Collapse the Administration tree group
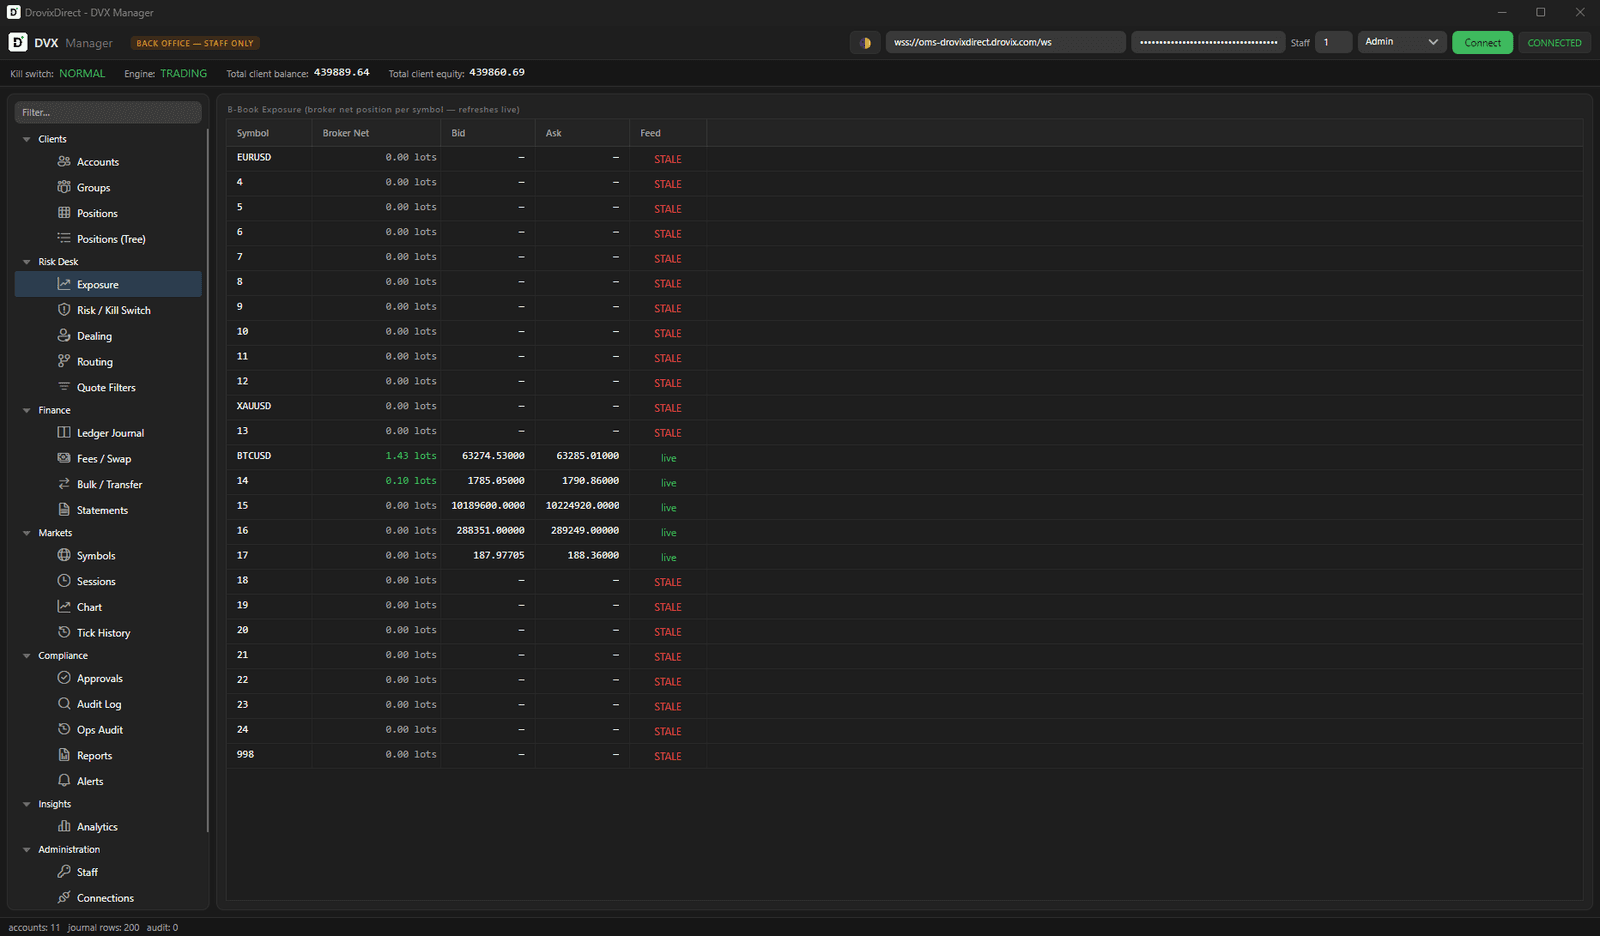This screenshot has width=1600, height=936. pyautogui.click(x=27, y=849)
